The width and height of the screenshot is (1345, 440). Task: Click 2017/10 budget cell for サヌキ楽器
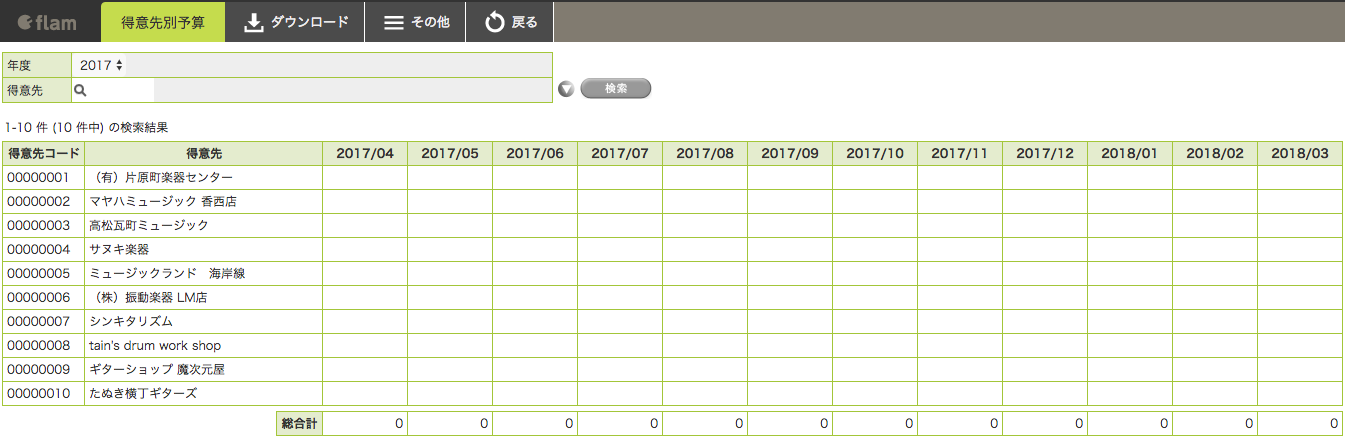(875, 250)
